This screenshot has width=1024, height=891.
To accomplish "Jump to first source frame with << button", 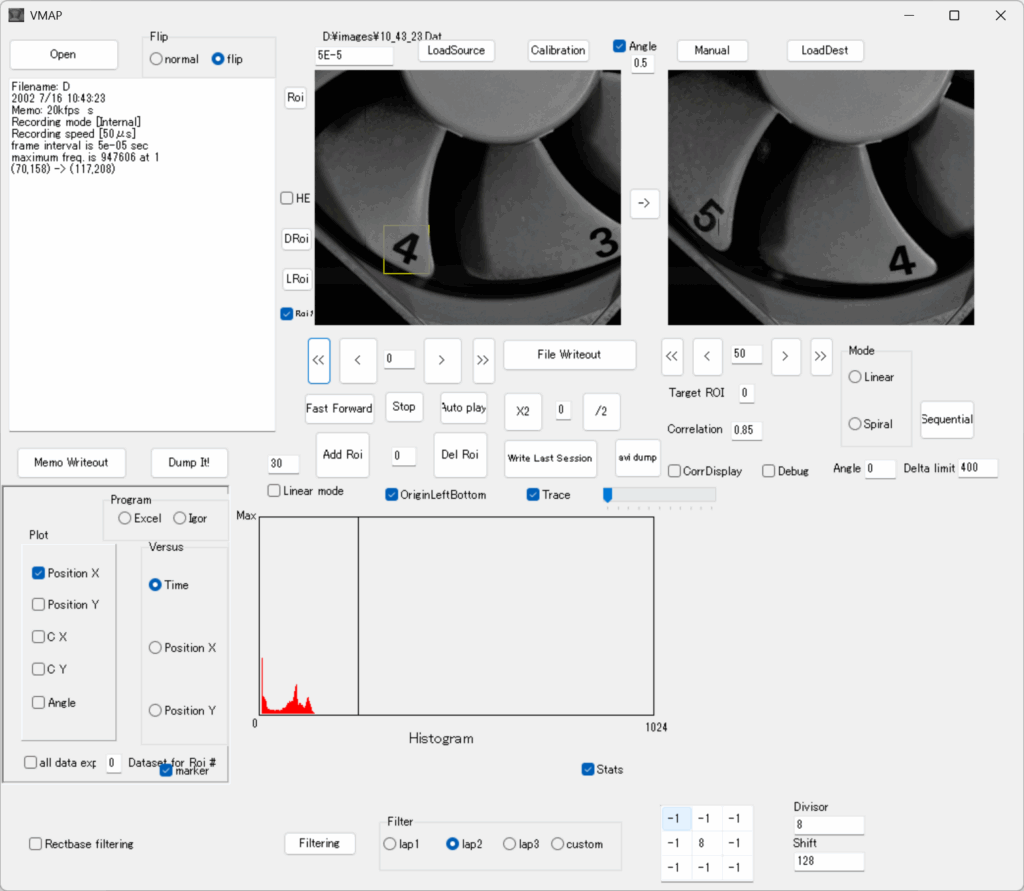I will [319, 360].
